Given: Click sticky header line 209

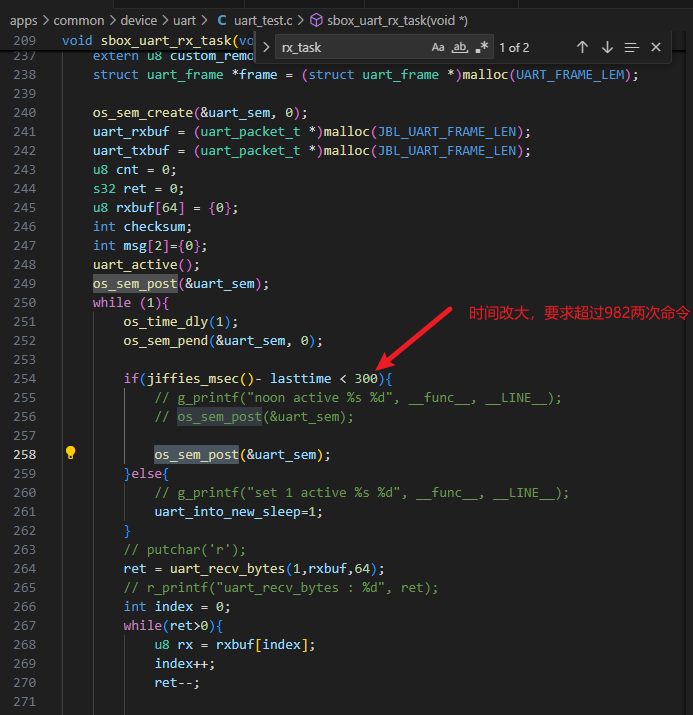Looking at the screenshot, I should [25, 41].
